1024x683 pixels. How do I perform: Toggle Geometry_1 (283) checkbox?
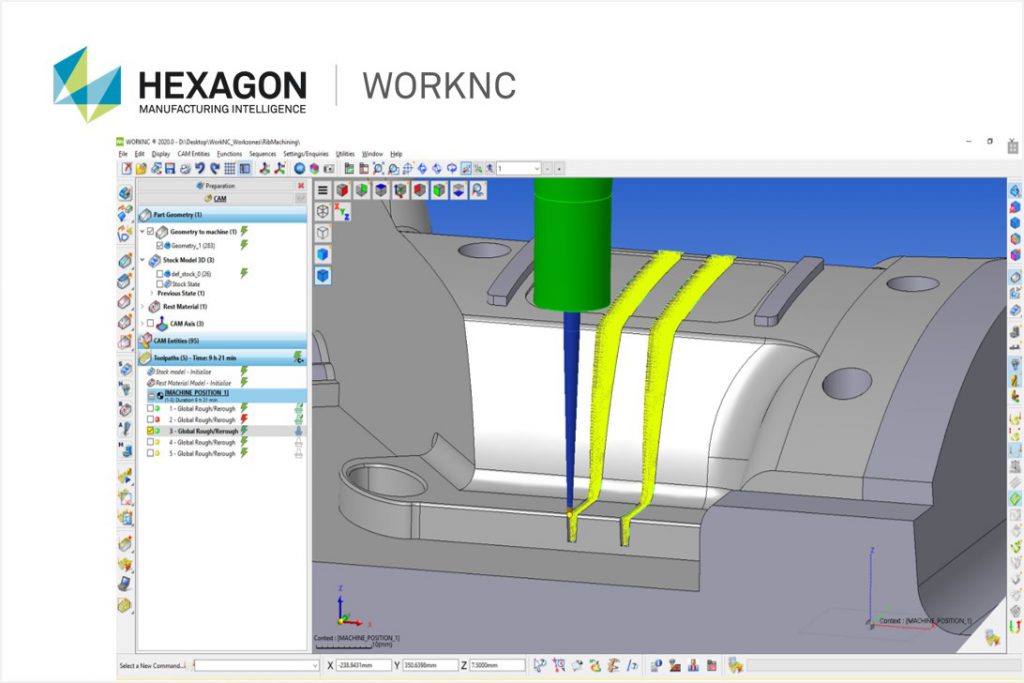tap(160, 246)
